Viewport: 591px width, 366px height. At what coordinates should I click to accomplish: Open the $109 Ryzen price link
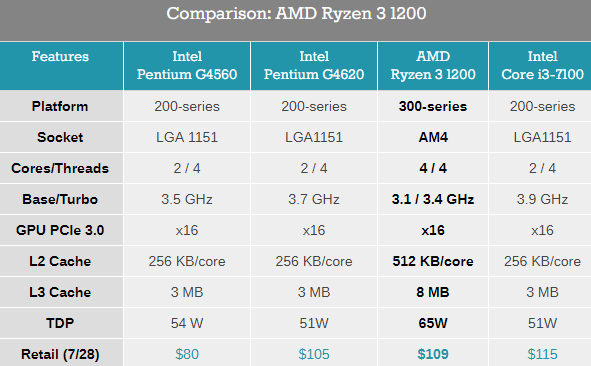click(433, 354)
